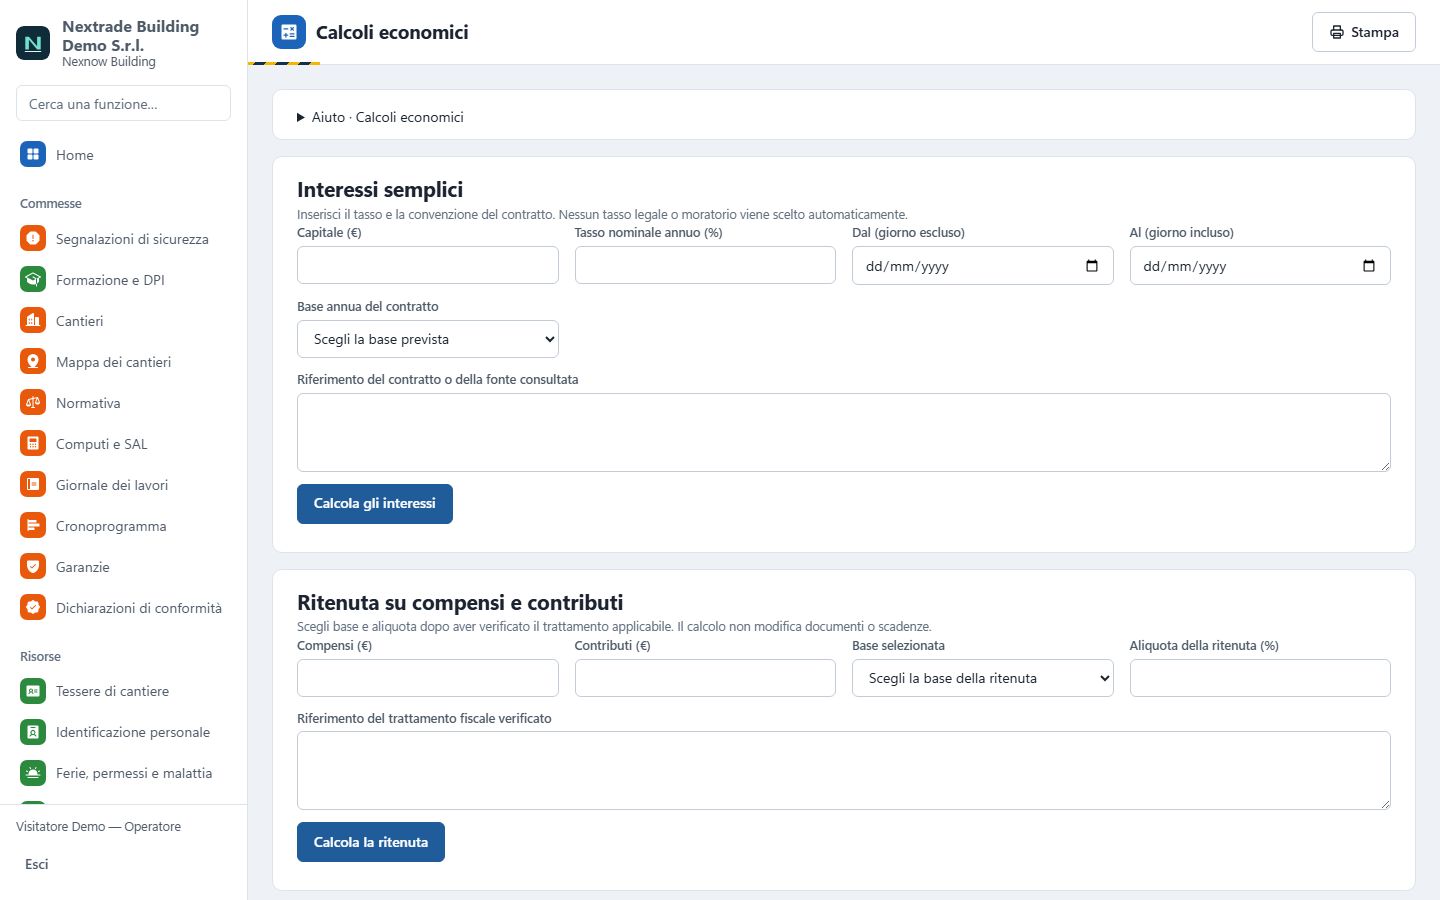Open the Base selezionata ritenuta dropdown
This screenshot has height=900, width=1440.
982,678
